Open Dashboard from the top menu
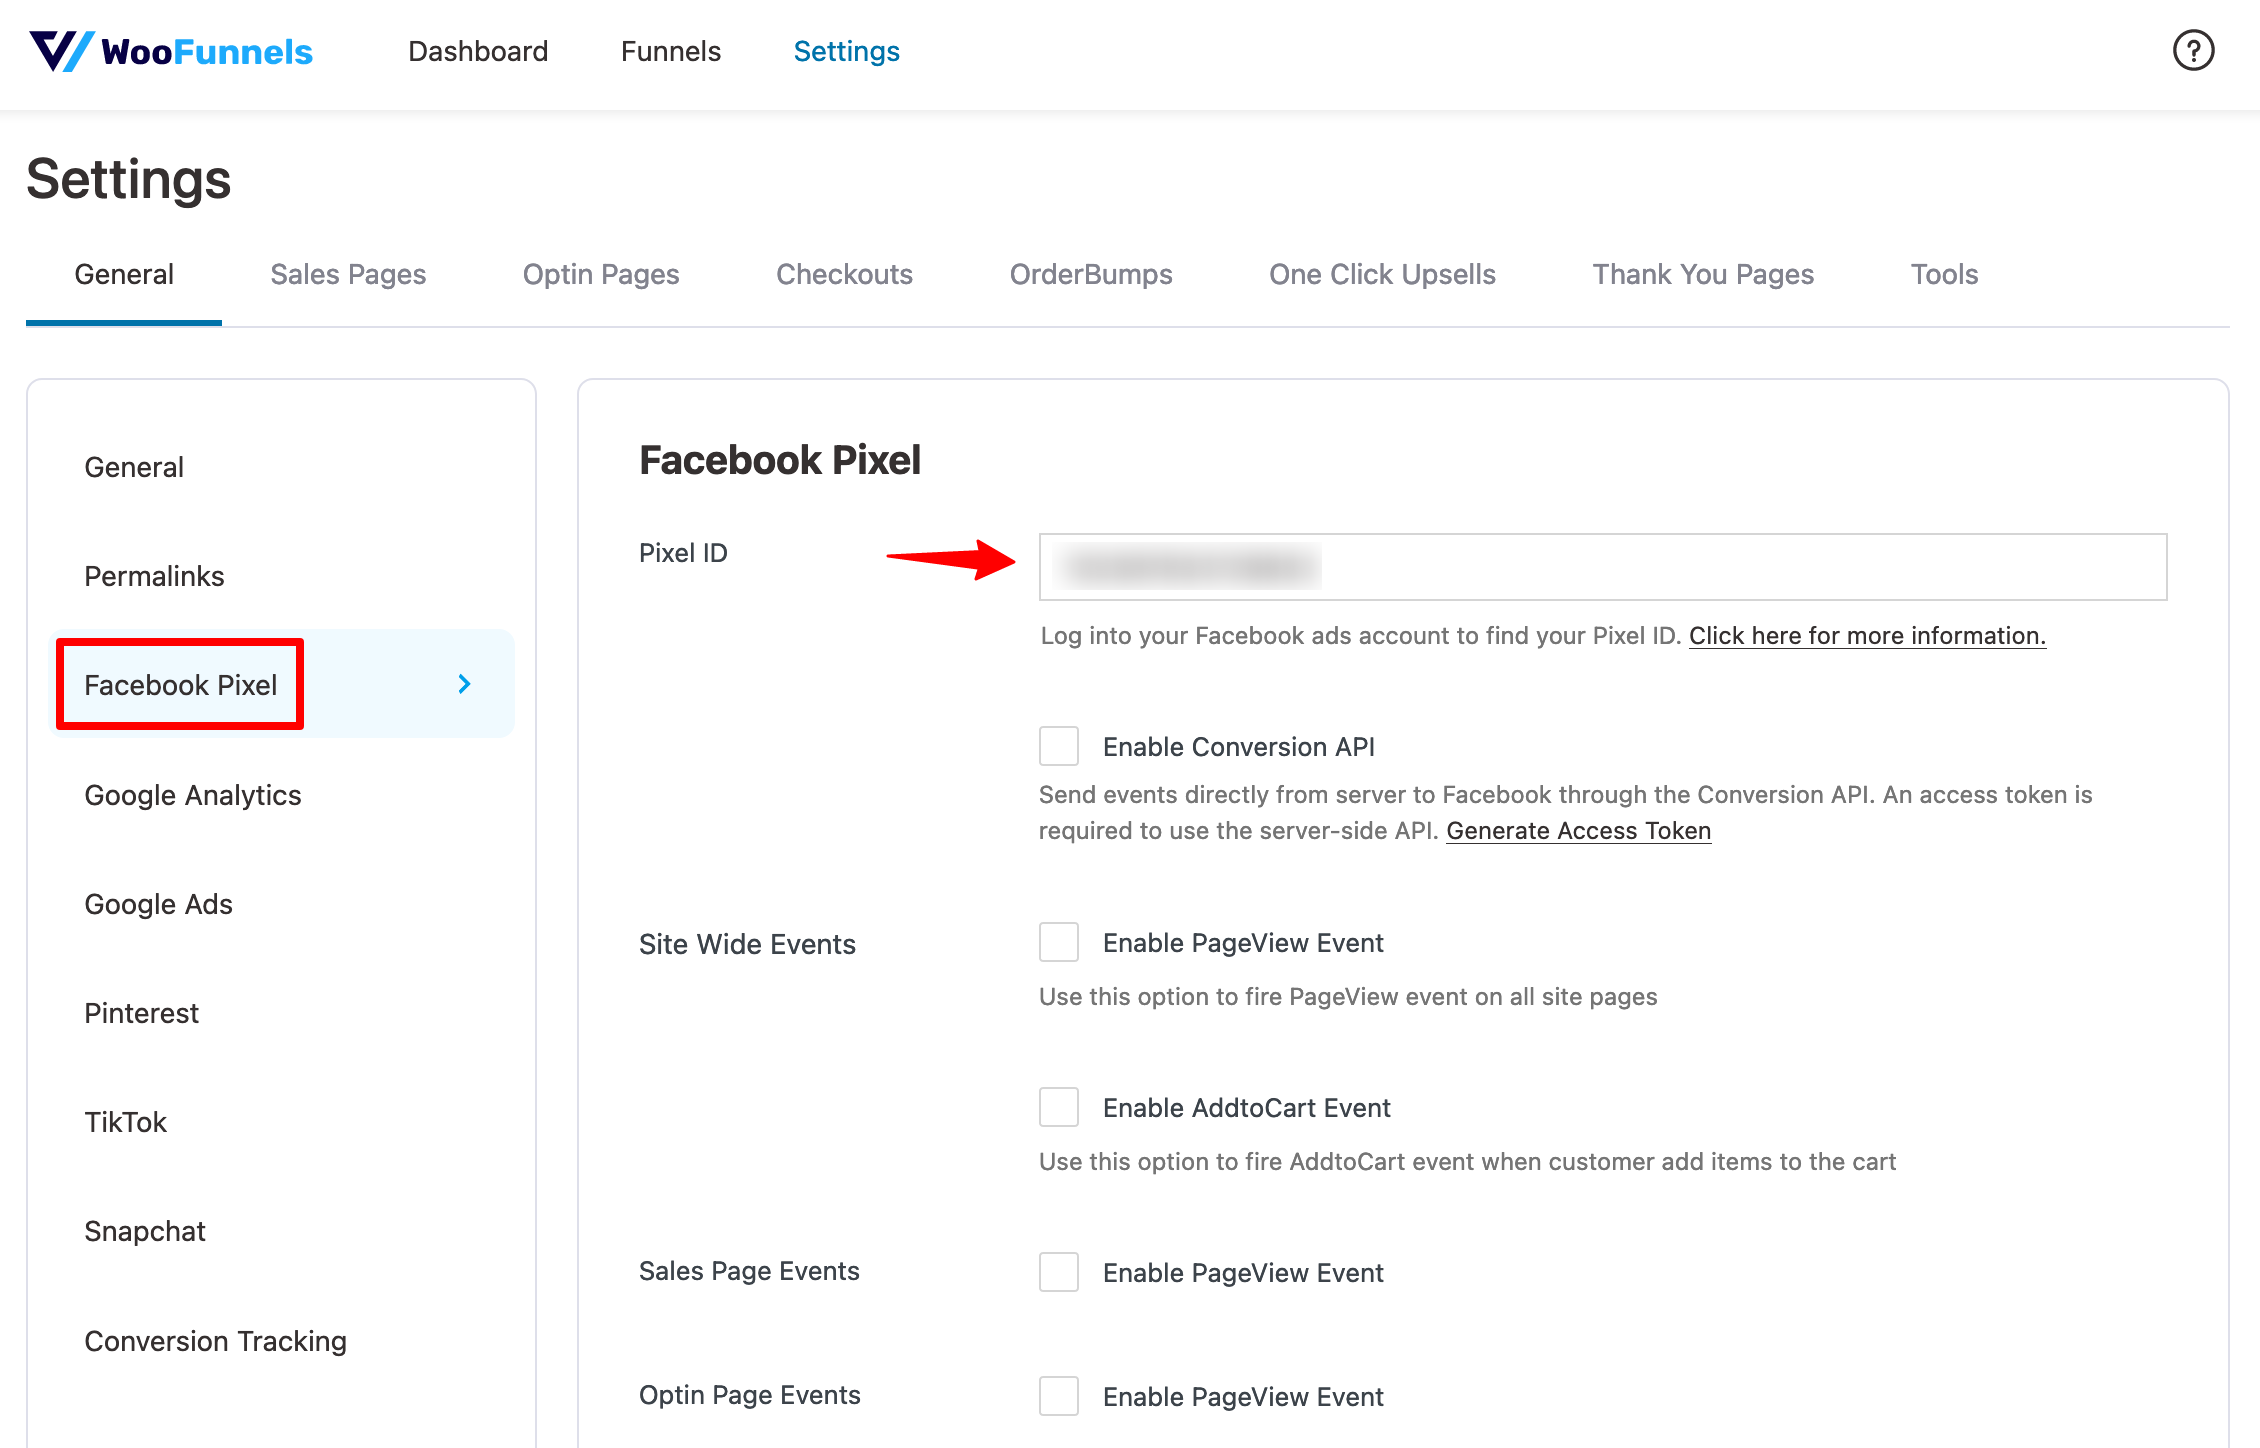 [478, 51]
